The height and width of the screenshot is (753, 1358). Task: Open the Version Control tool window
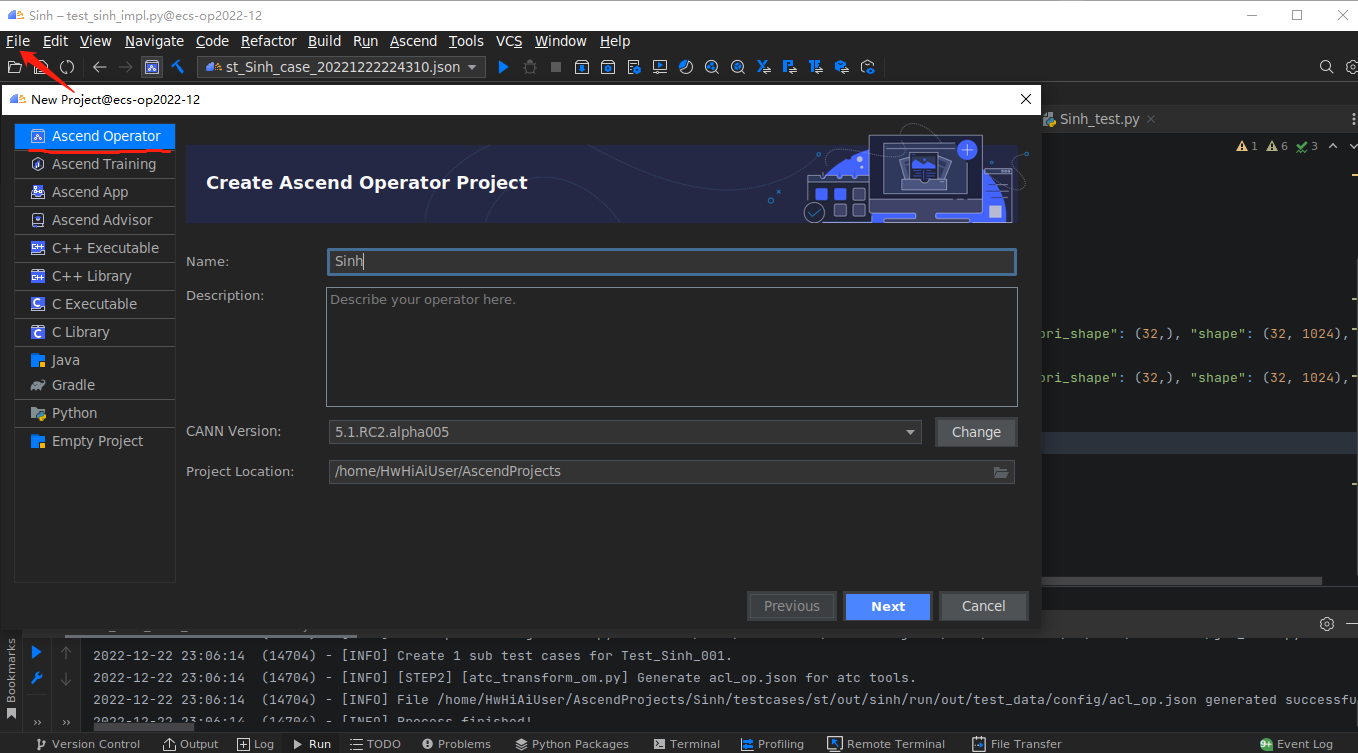88,744
